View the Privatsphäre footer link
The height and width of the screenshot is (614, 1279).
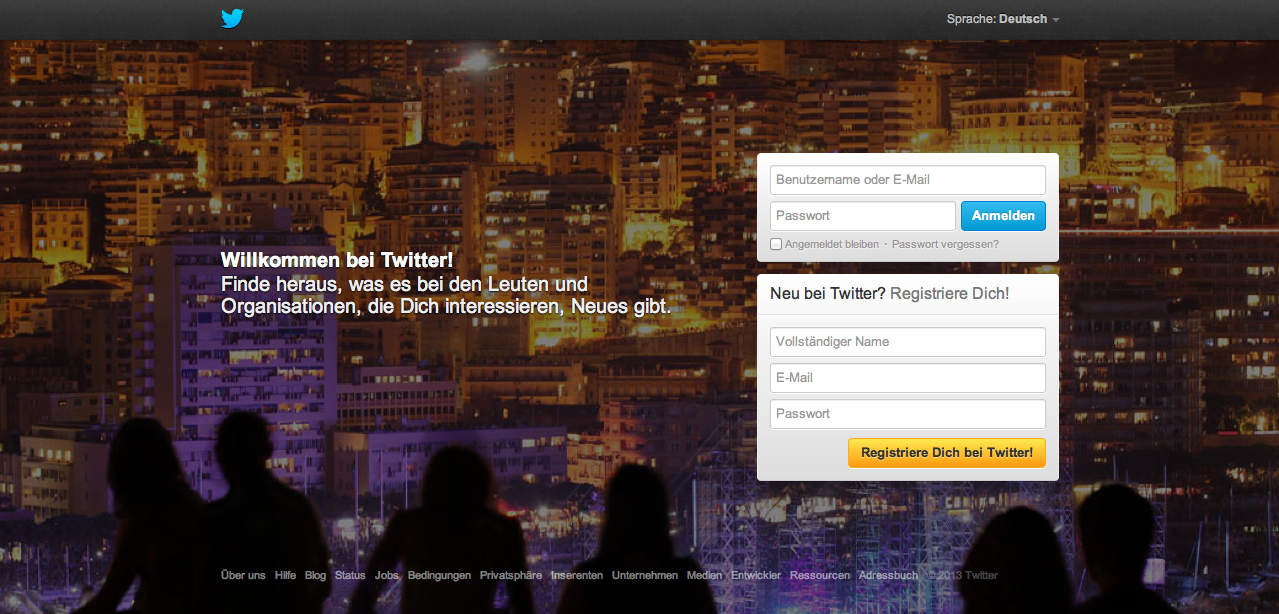pyautogui.click(x=511, y=575)
